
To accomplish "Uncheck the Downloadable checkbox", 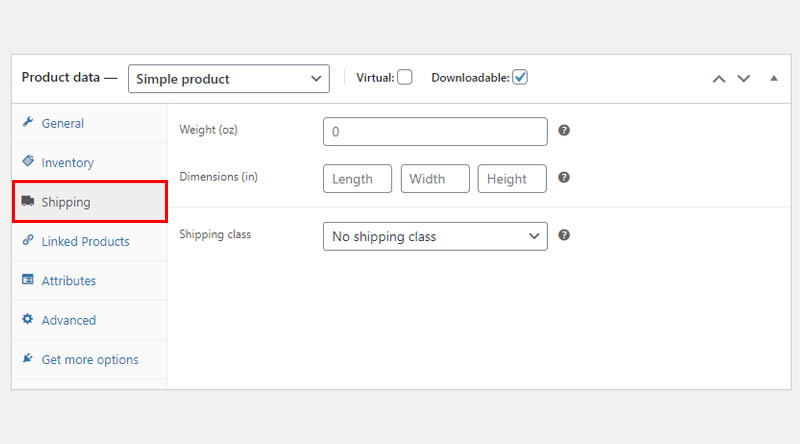I will (x=520, y=78).
